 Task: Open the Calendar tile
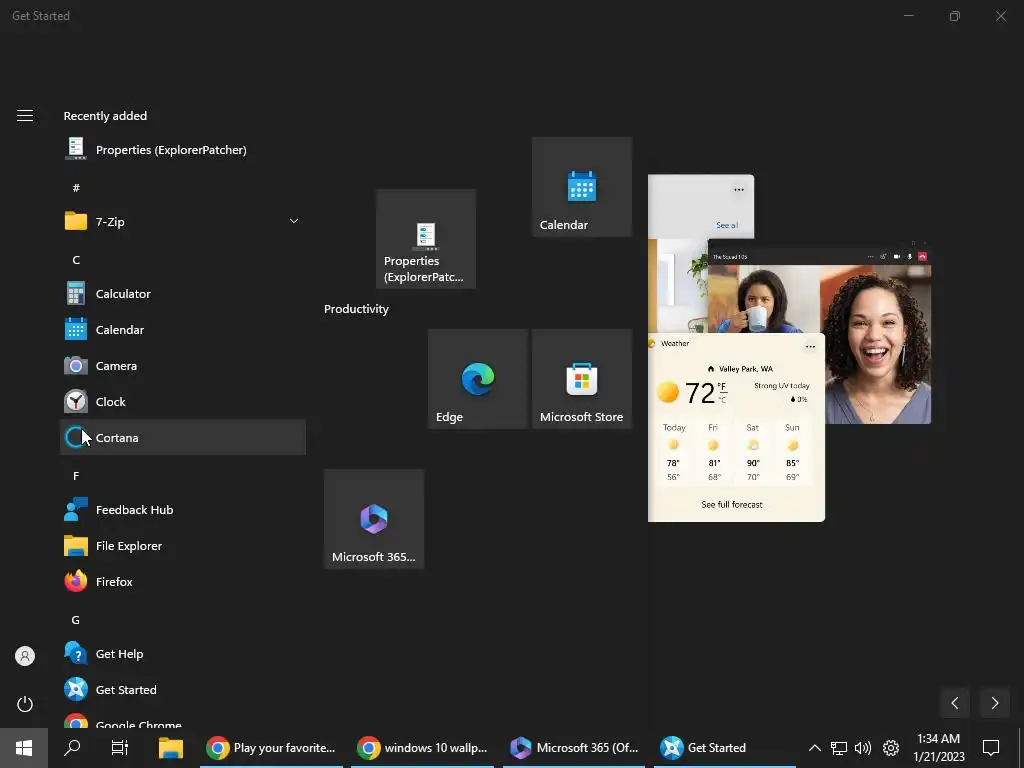[582, 187]
